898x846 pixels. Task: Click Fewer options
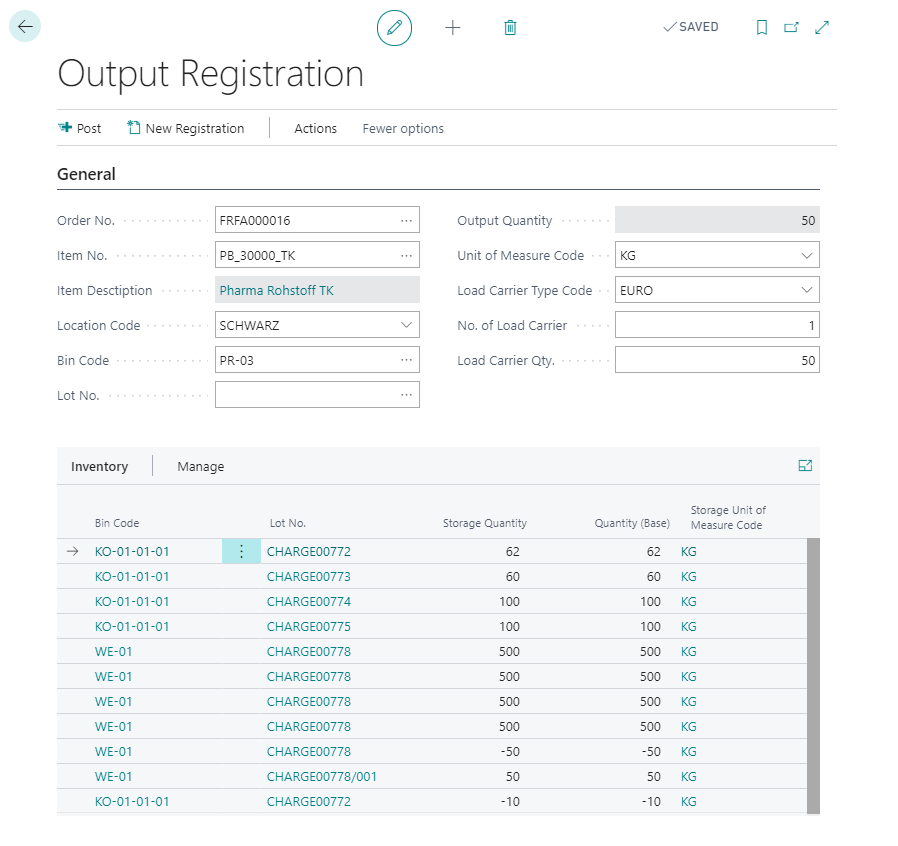coord(403,128)
